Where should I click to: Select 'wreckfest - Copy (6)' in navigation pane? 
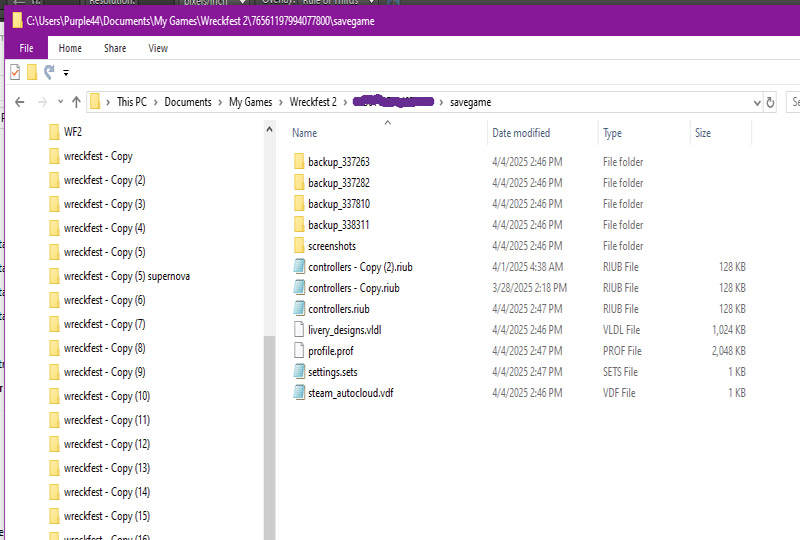tap(97, 300)
